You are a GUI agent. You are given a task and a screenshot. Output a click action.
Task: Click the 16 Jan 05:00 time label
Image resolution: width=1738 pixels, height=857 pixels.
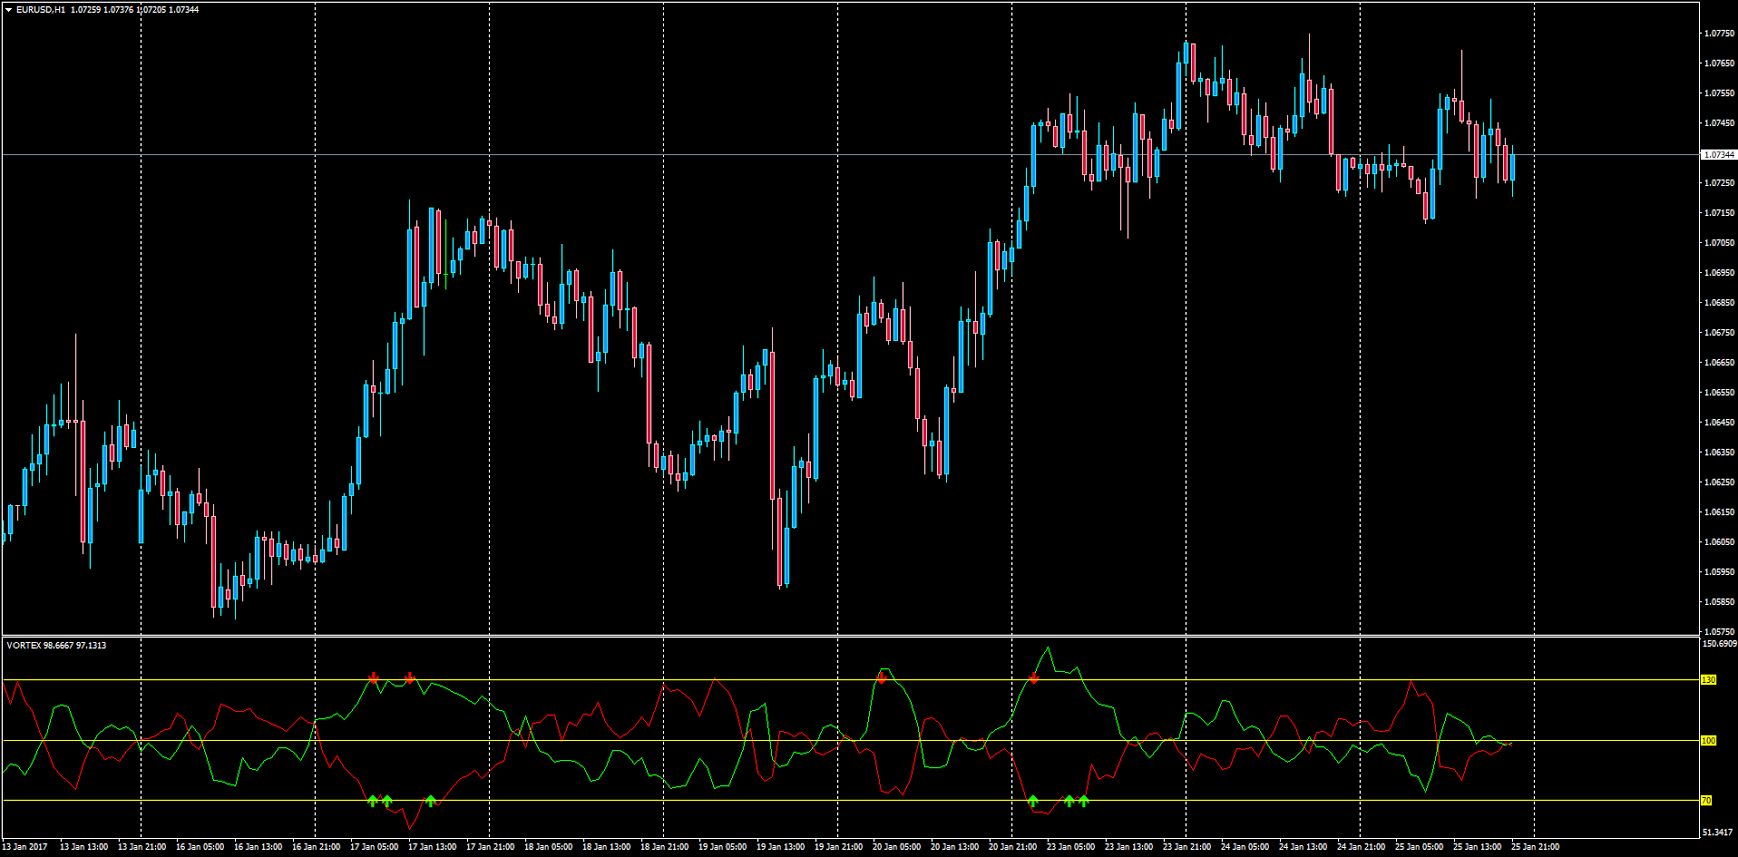click(200, 847)
